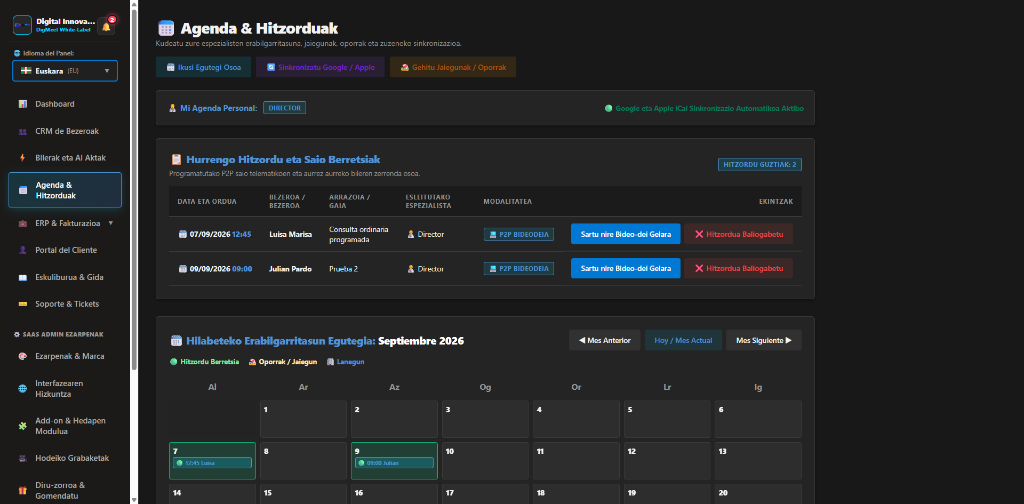The image size is (1024, 504).
Task: Select day 1 calendar cell
Action: [303, 419]
